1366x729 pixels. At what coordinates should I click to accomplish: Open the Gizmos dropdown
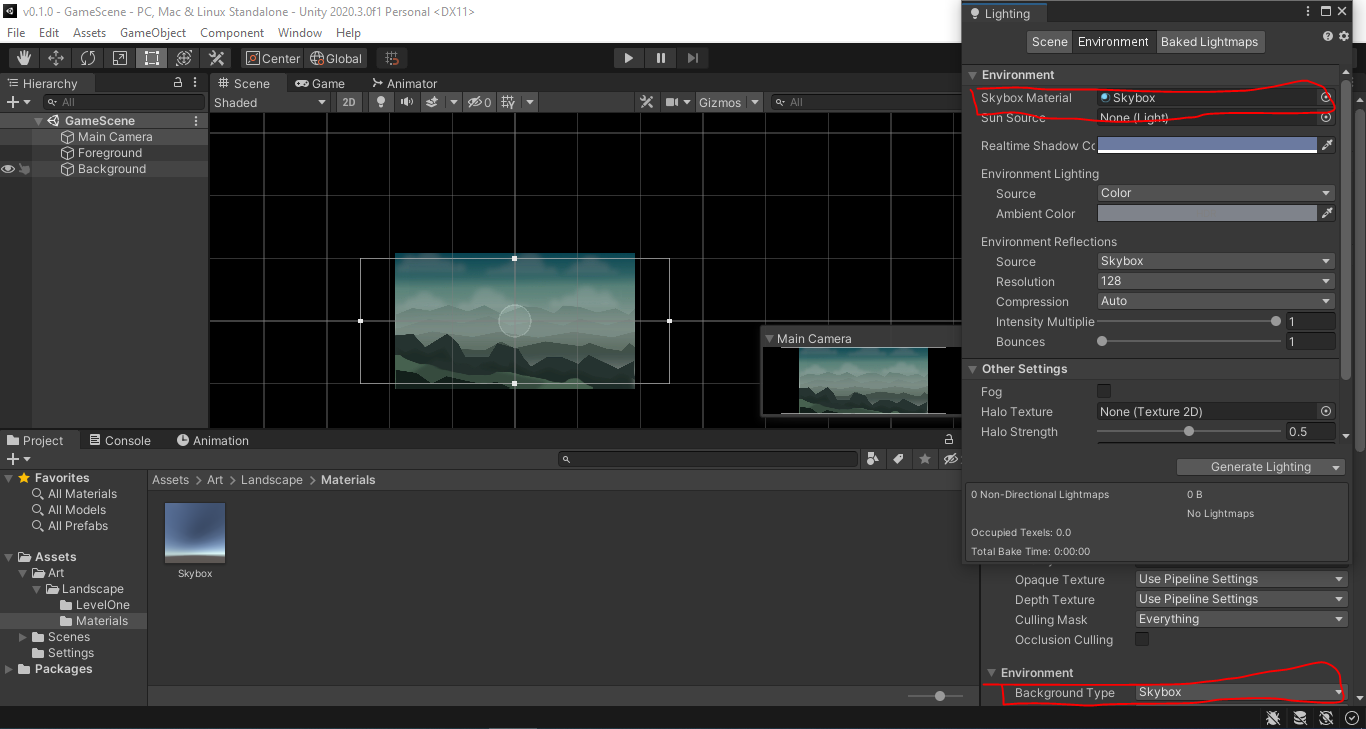click(727, 102)
